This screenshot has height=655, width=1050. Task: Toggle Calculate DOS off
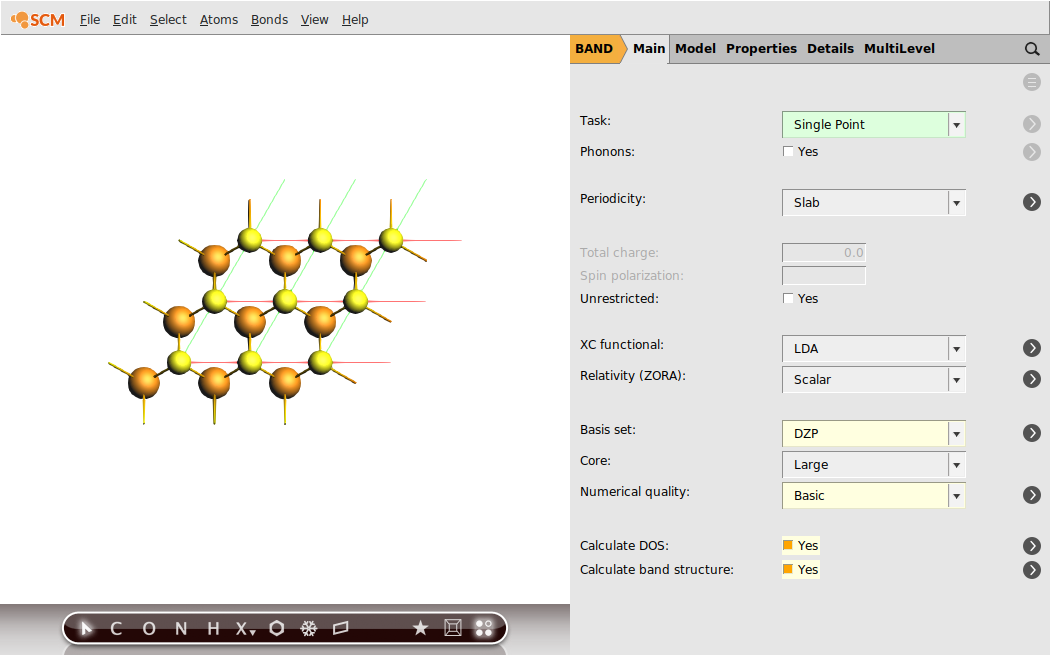click(789, 545)
